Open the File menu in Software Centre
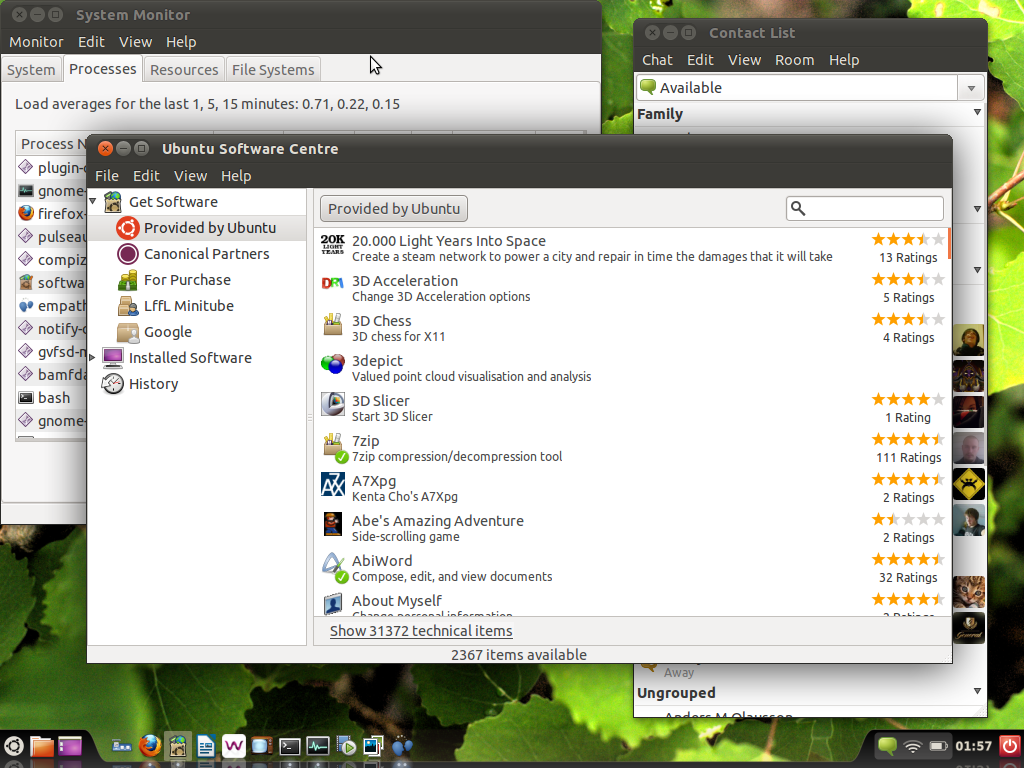1024x768 pixels. pos(106,176)
